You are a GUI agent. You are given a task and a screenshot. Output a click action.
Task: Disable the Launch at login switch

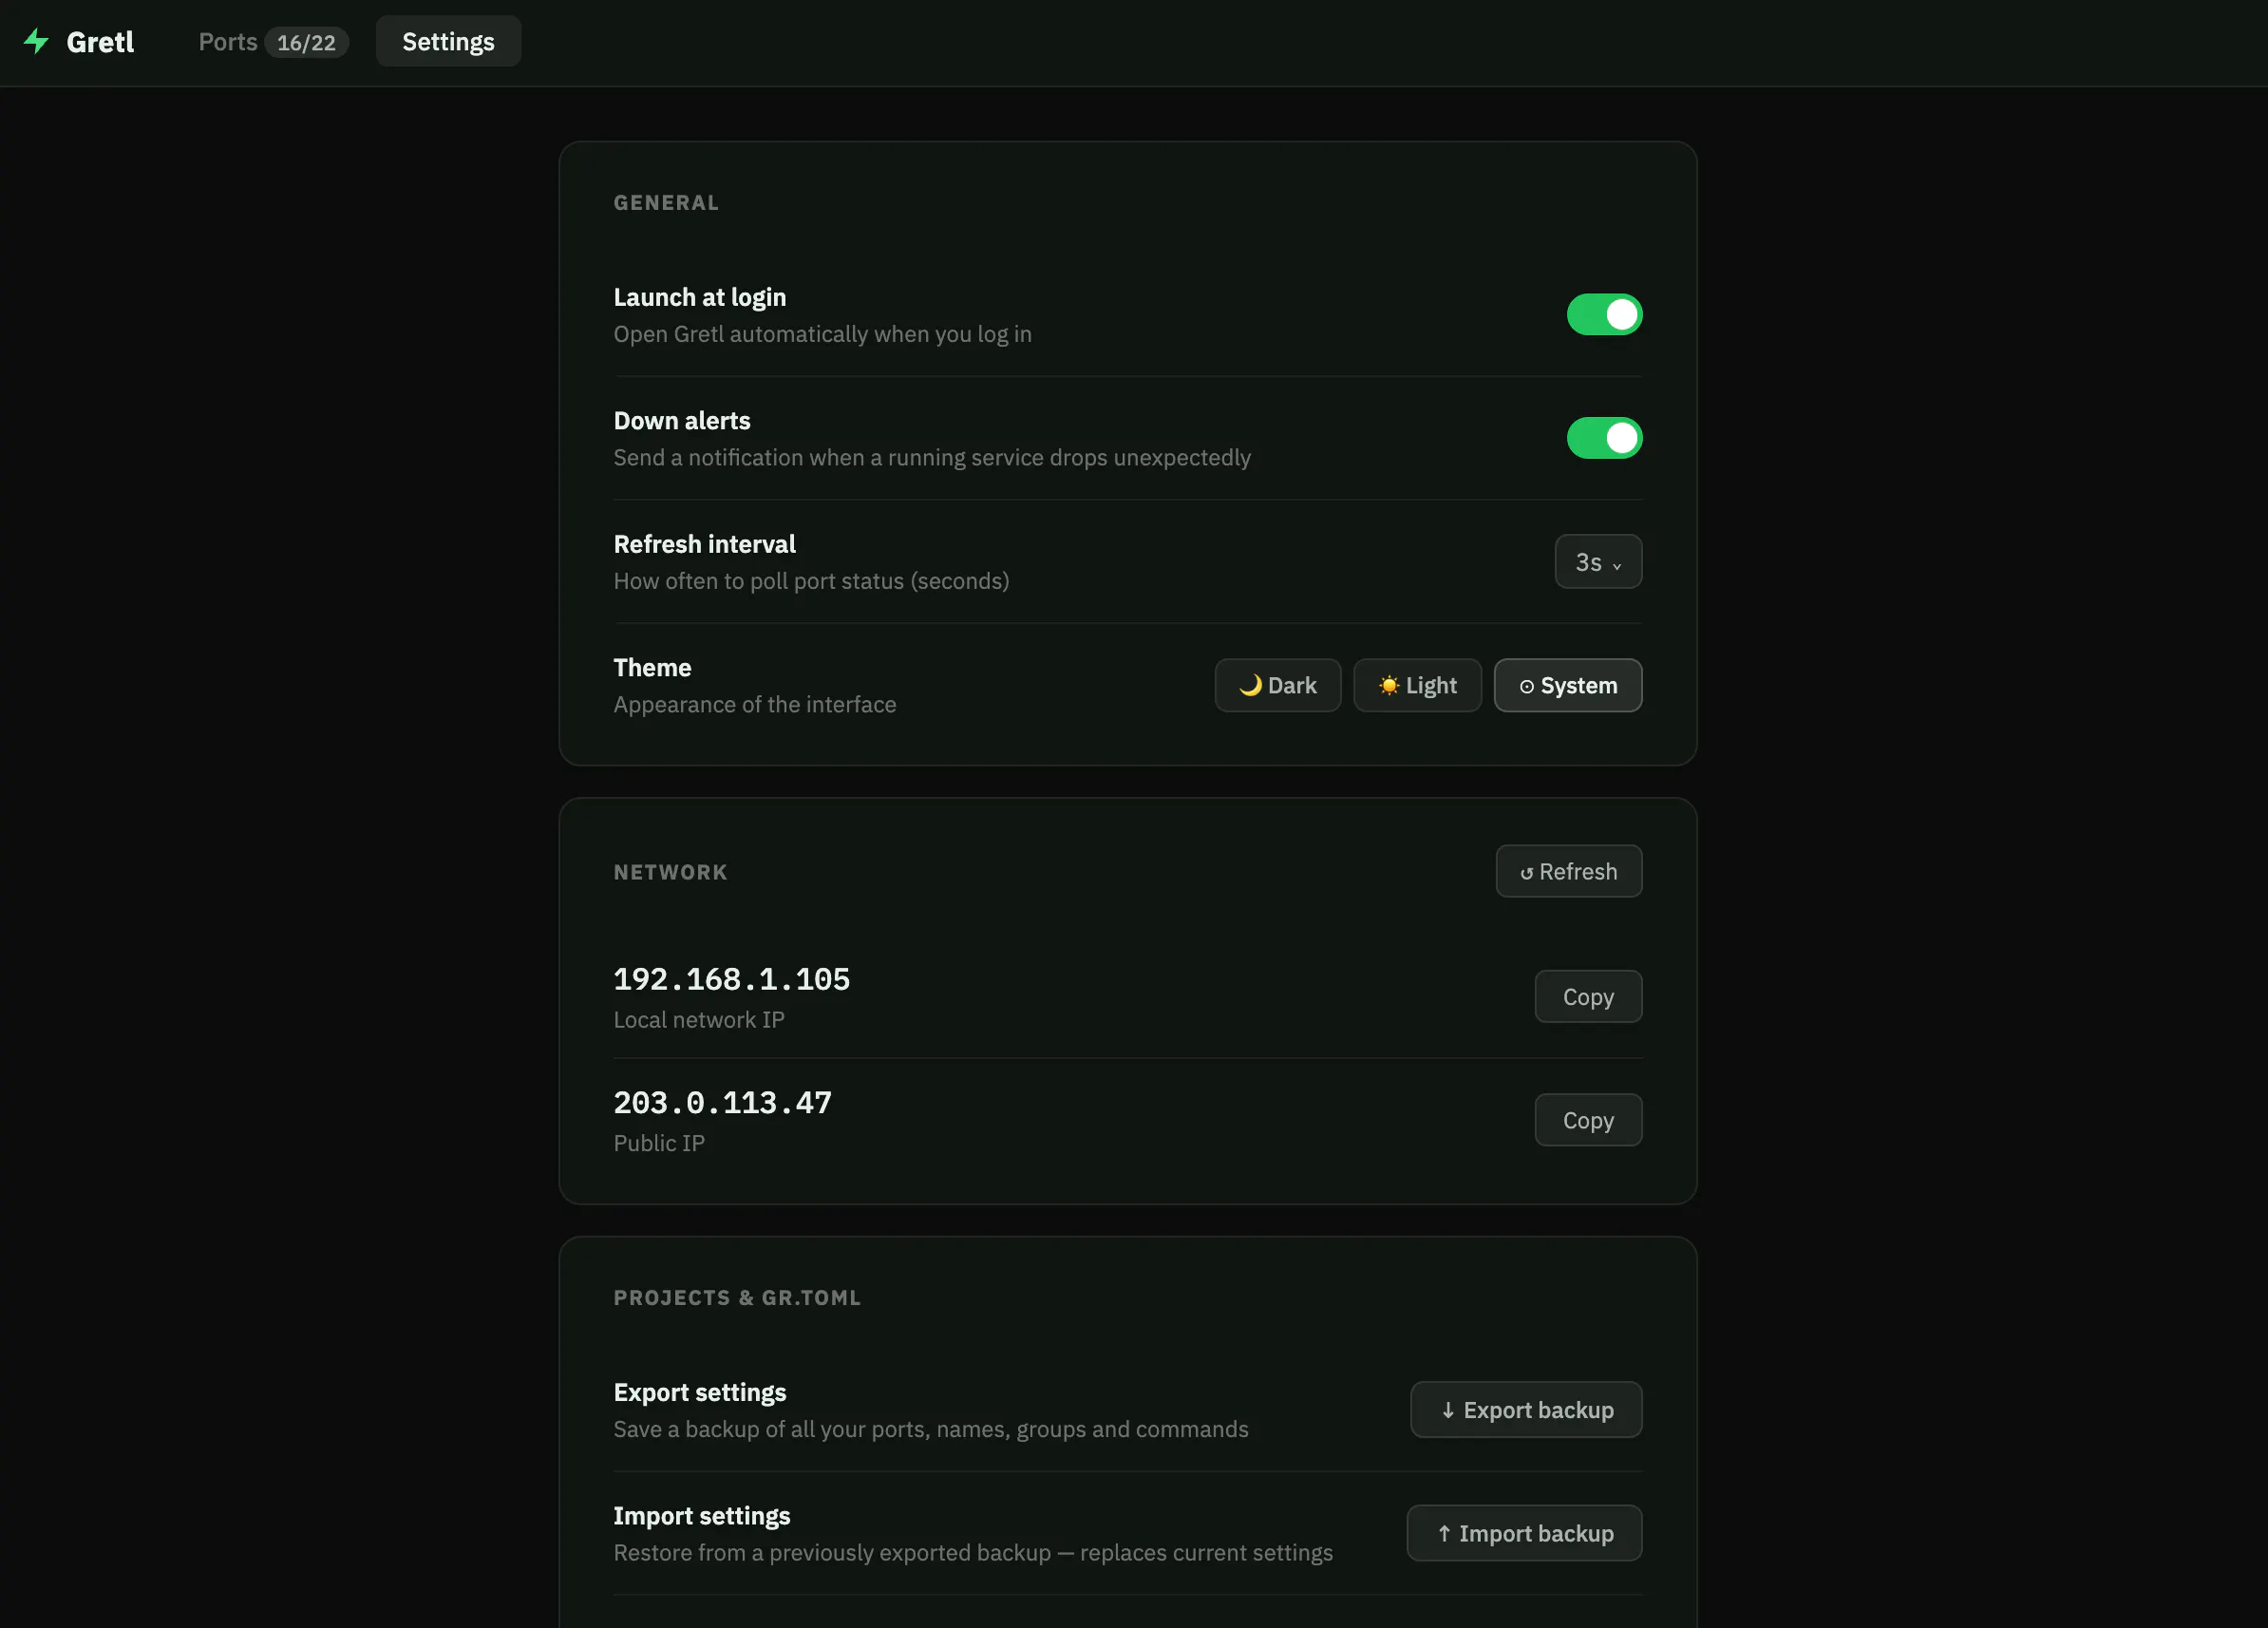point(1604,315)
